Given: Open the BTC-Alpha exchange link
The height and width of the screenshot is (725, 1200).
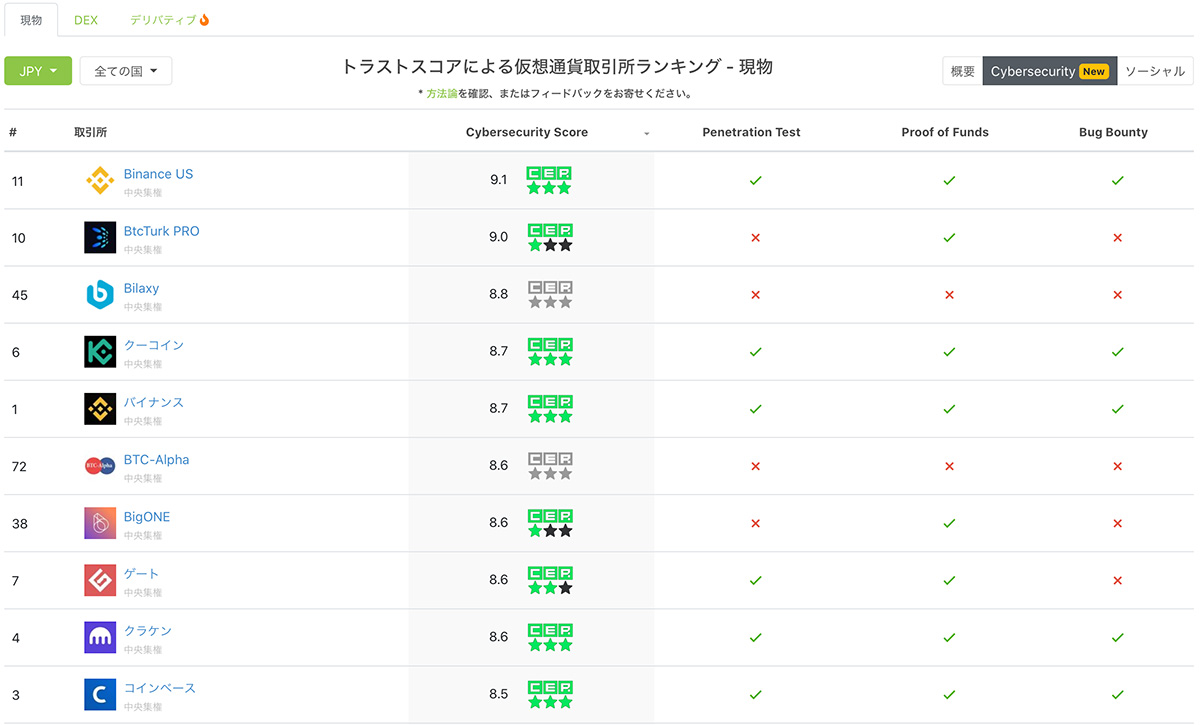Looking at the screenshot, I should click(x=156, y=460).
